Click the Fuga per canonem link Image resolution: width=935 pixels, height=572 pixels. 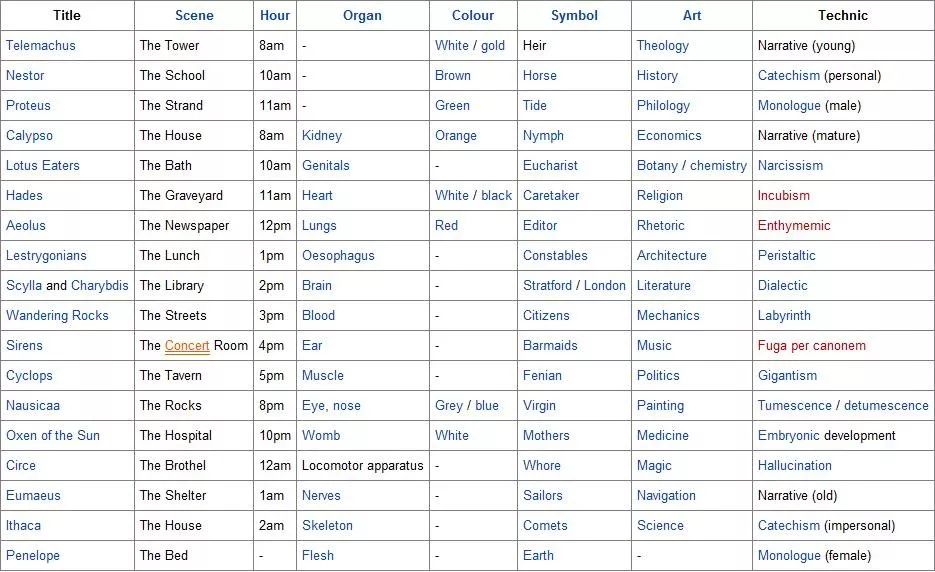tap(812, 345)
